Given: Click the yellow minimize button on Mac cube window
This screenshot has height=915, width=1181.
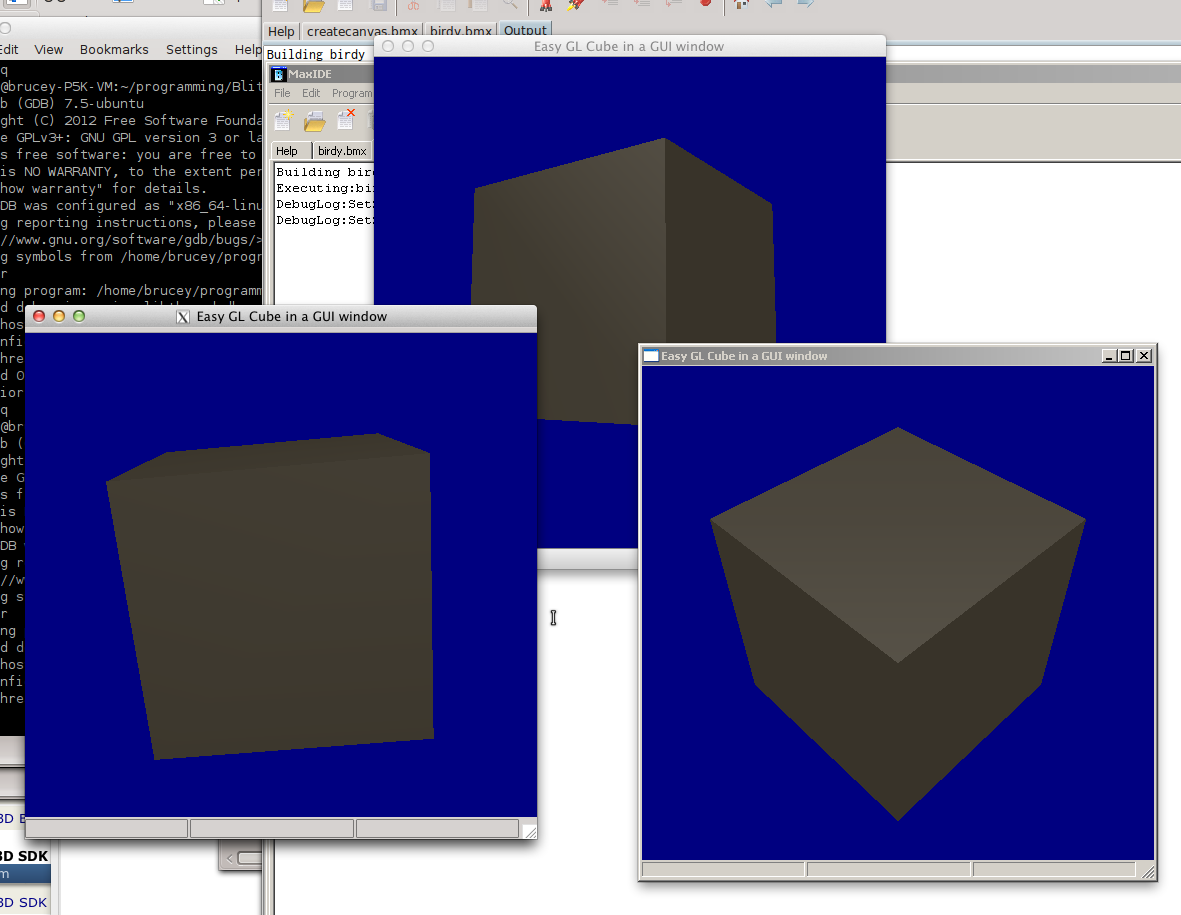Looking at the screenshot, I should click(59, 316).
